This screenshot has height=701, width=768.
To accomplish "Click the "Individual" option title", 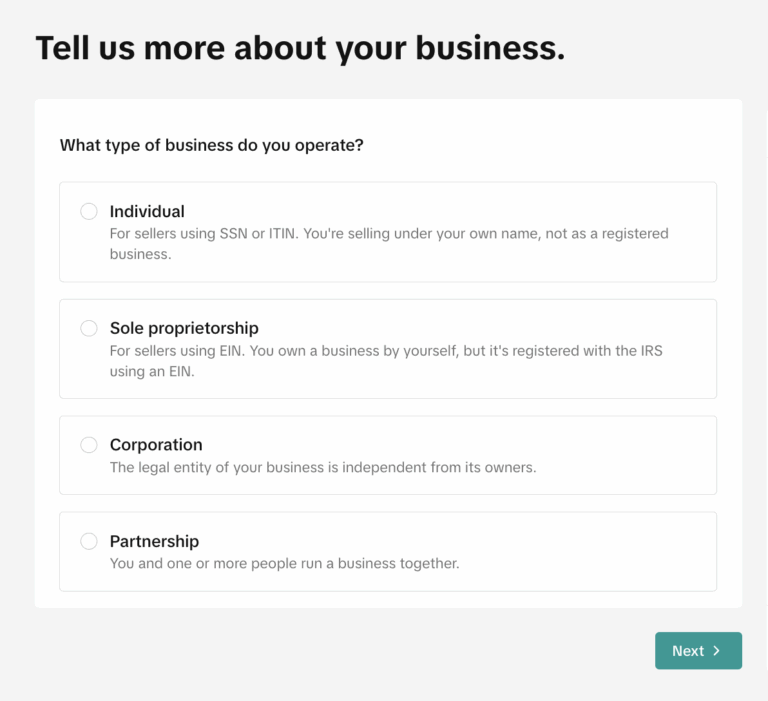I will 147,211.
